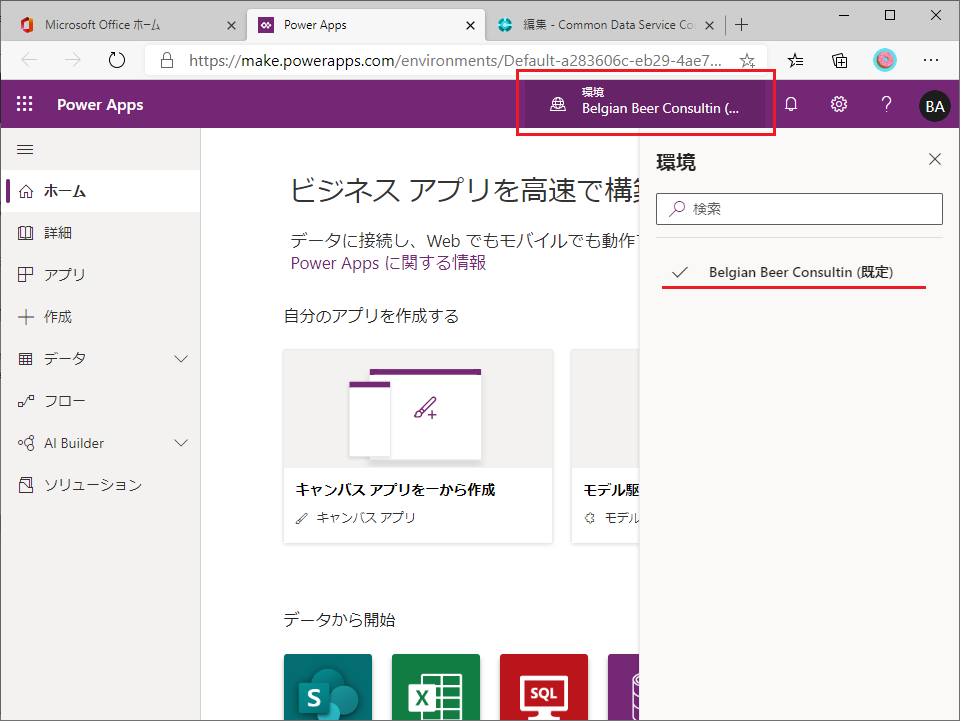Open the browser profile avatar
This screenshot has height=721, width=960.
coord(885,60)
